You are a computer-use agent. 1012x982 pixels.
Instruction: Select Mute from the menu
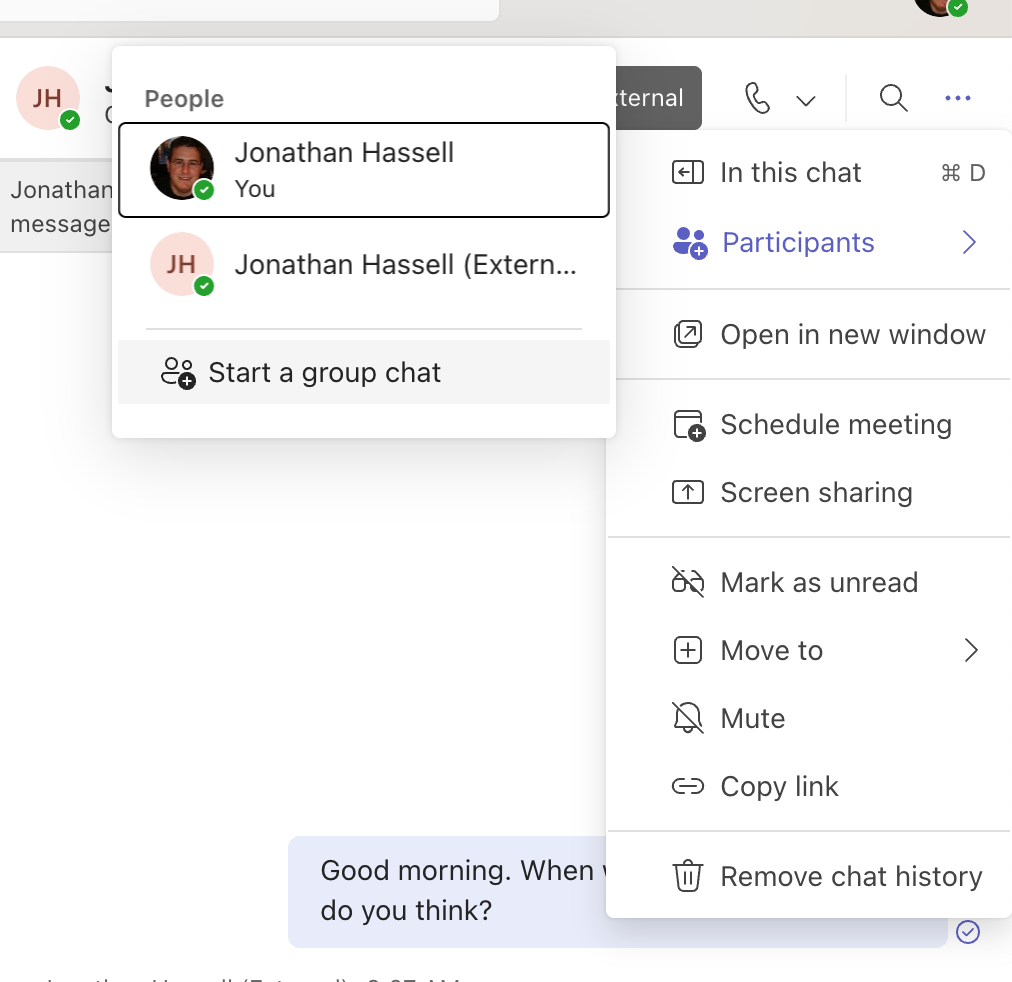coord(811,718)
